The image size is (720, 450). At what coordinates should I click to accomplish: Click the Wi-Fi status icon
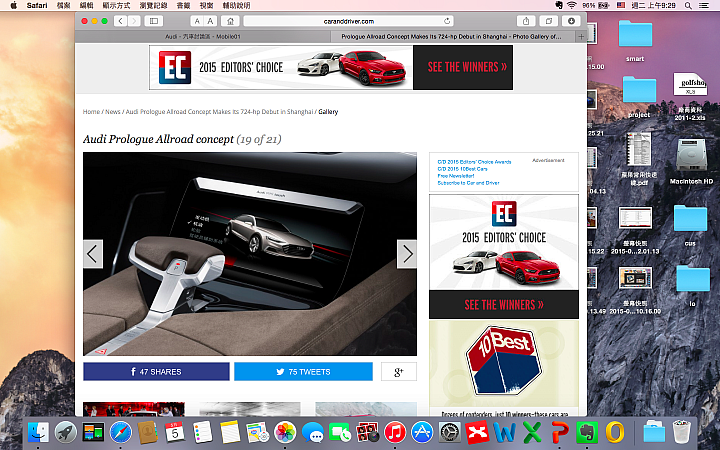pos(572,6)
